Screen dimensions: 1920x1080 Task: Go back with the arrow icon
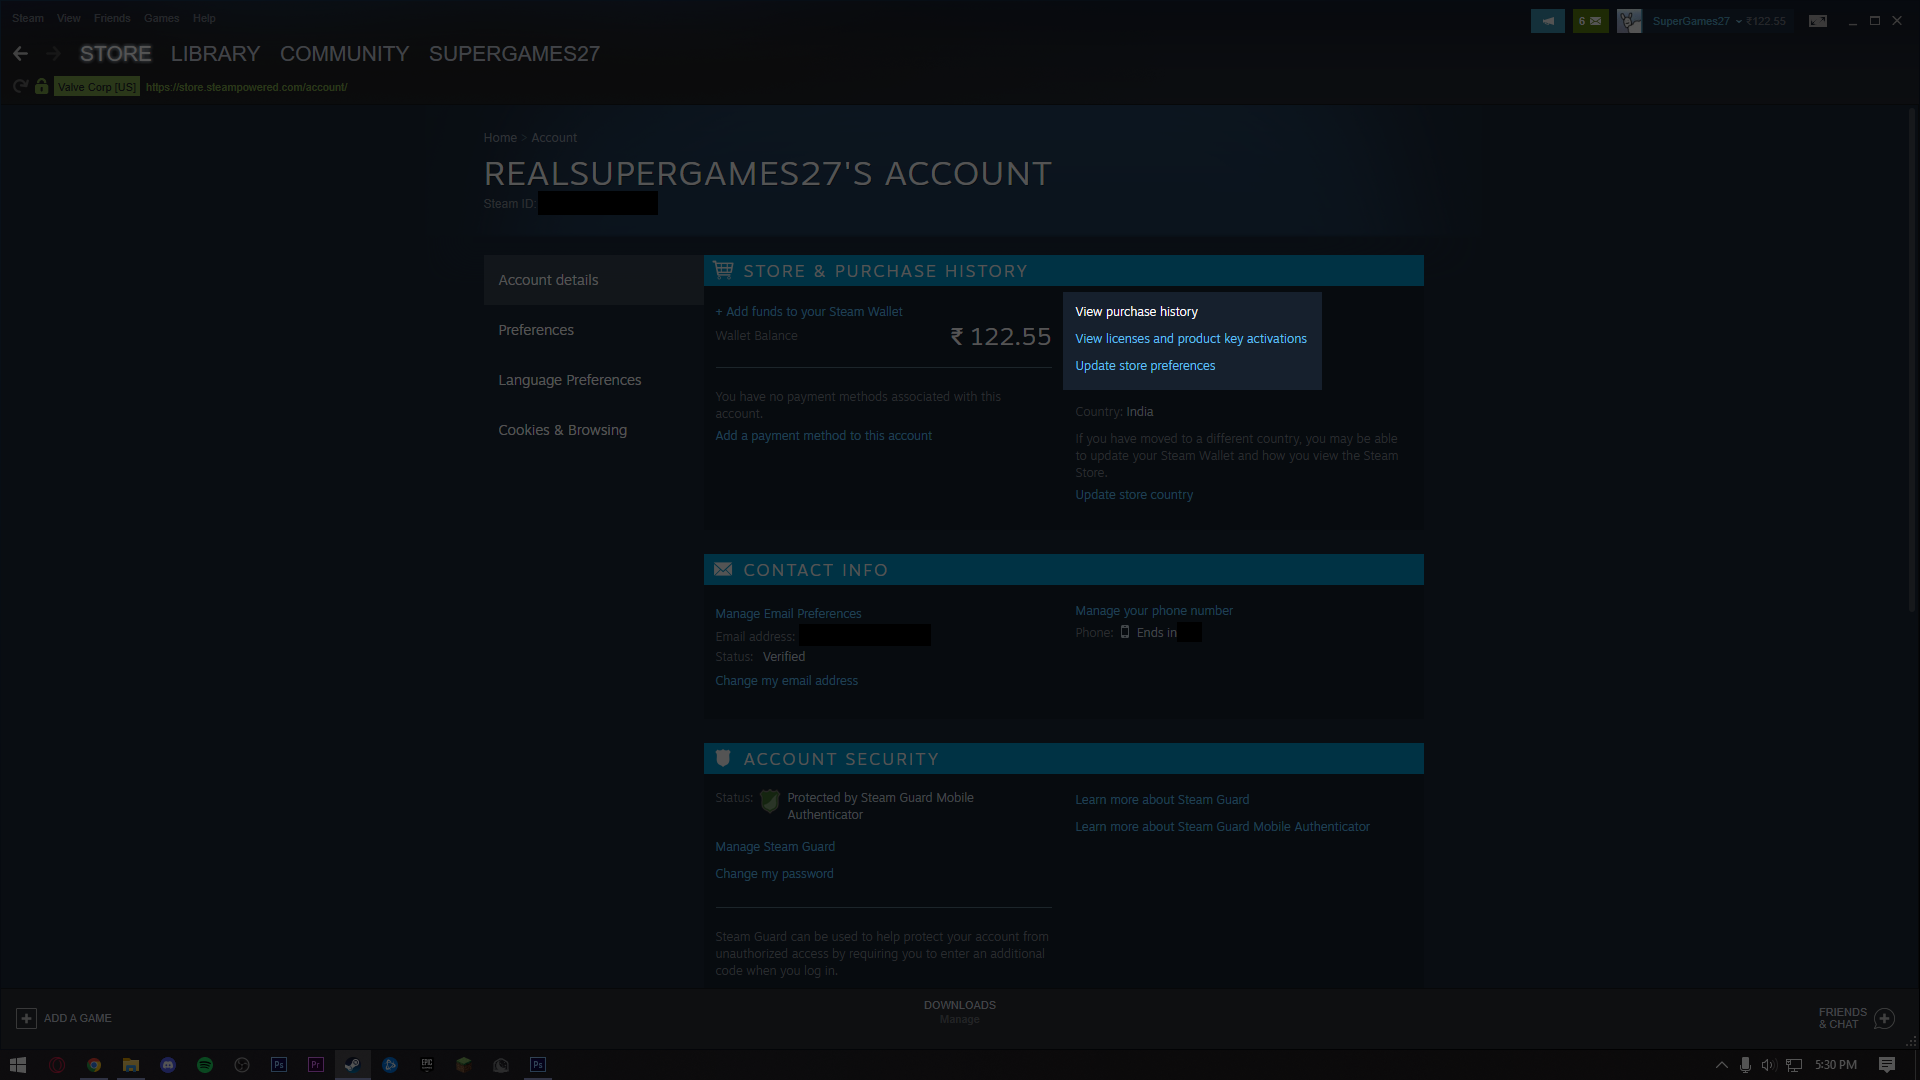click(x=21, y=54)
